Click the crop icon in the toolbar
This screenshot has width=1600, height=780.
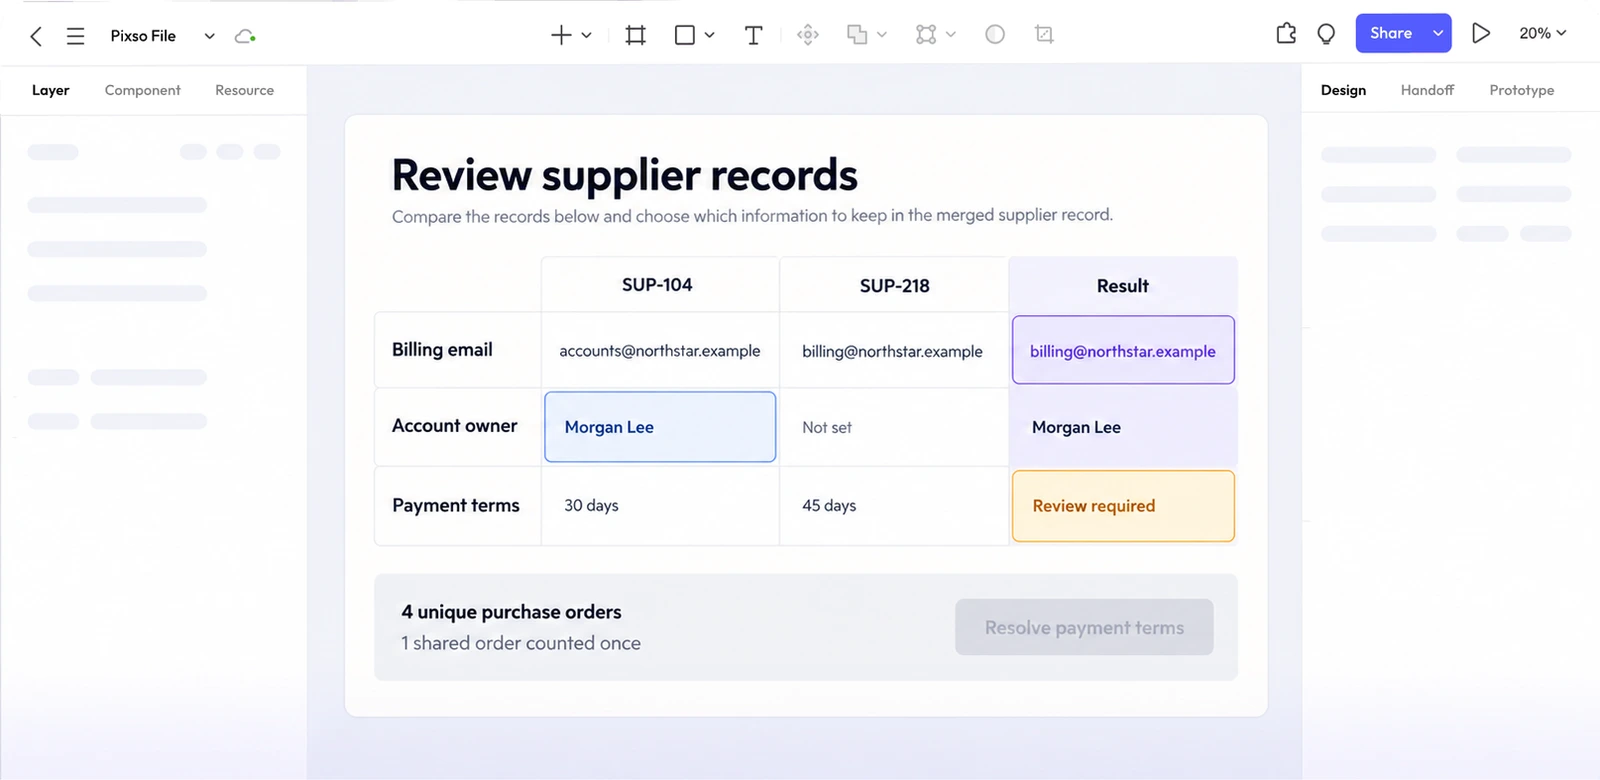pyautogui.click(x=1045, y=35)
